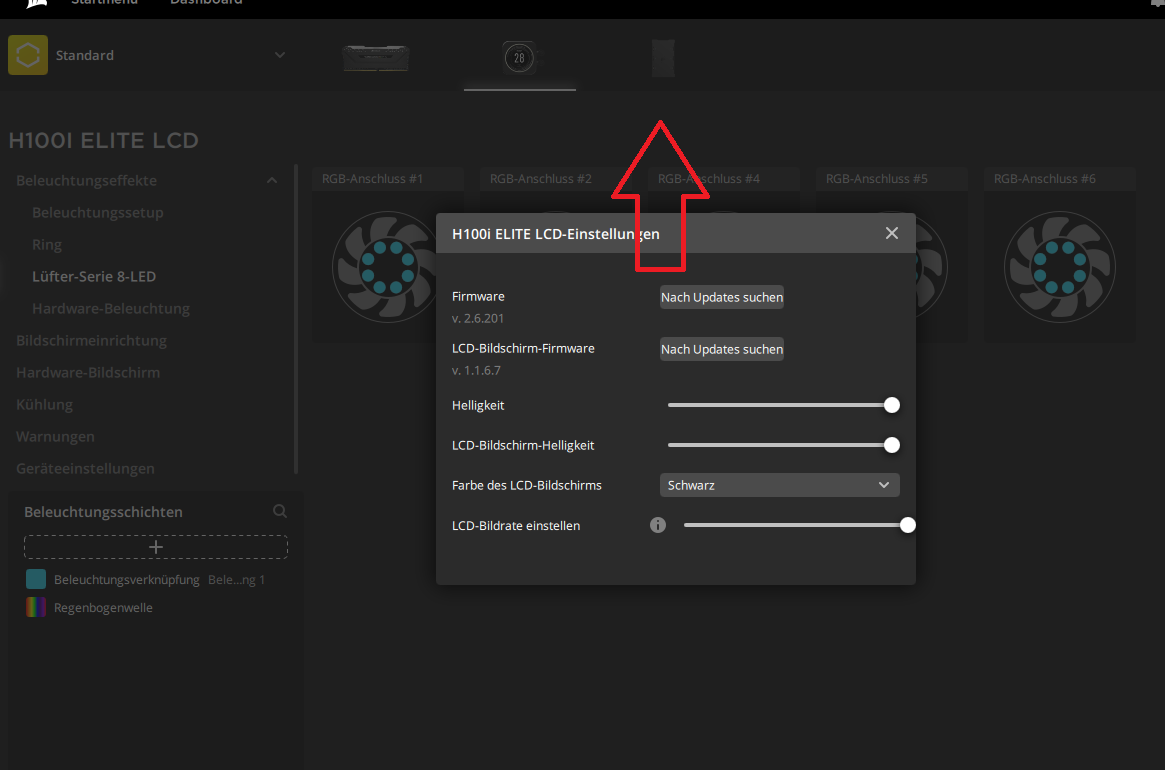Viewport: 1165px width, 770px height.
Task: Select the H100i cooler device thumbnail
Action: click(x=519, y=57)
